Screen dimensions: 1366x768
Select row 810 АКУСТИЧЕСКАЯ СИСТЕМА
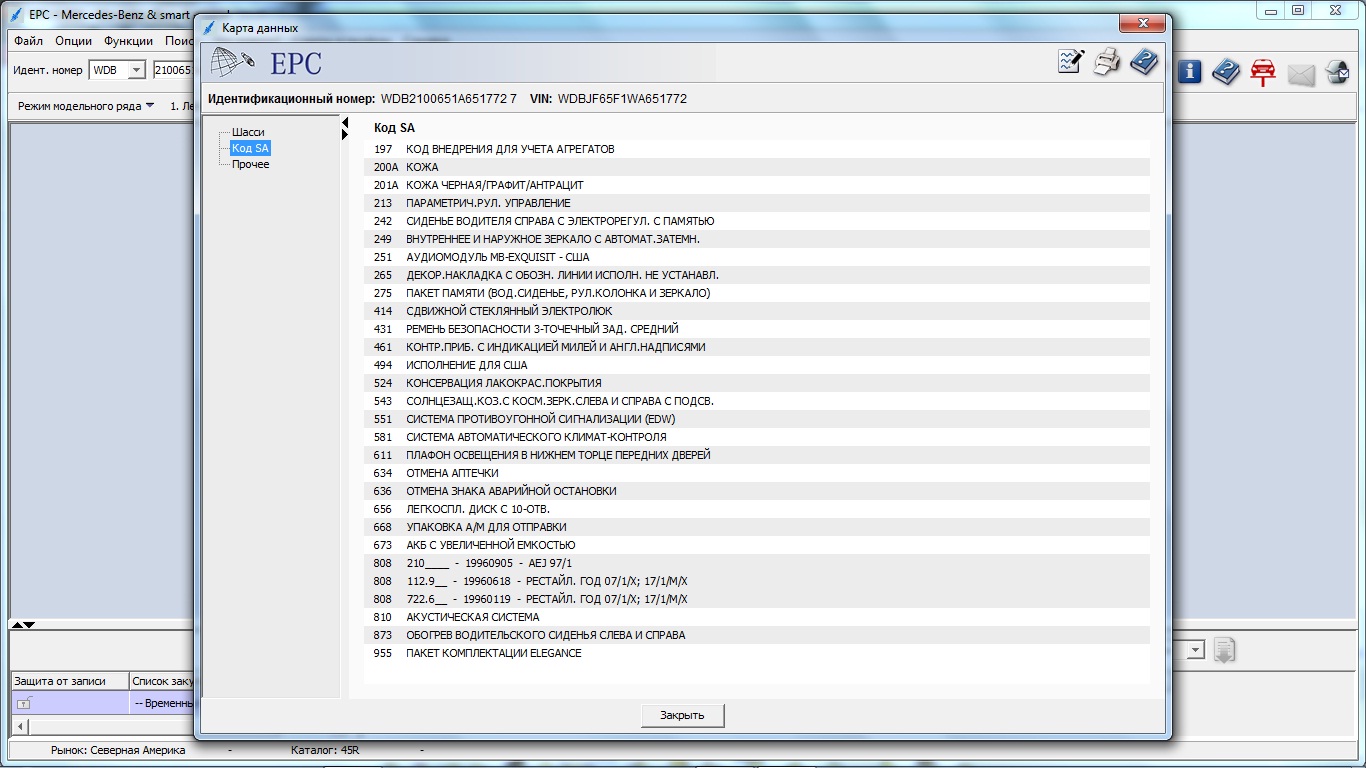pyautogui.click(x=757, y=617)
